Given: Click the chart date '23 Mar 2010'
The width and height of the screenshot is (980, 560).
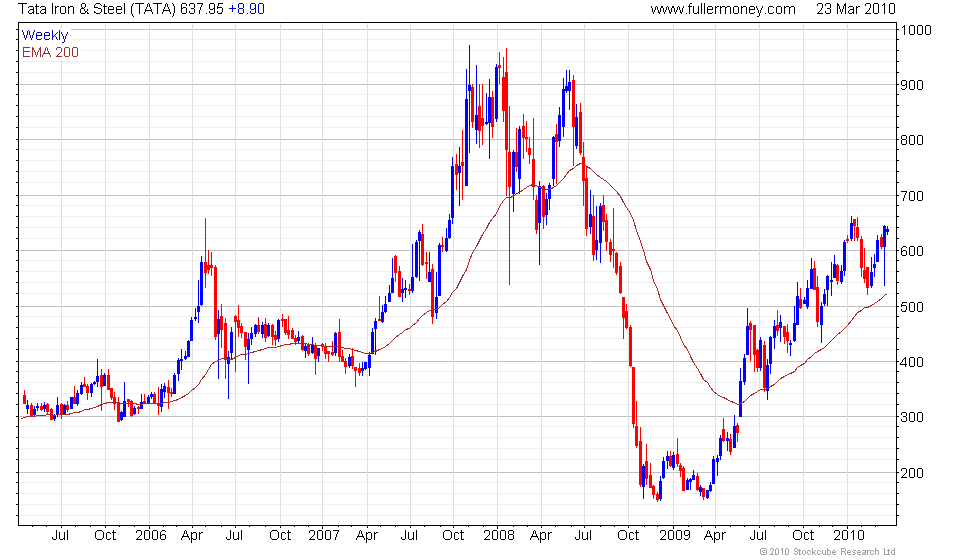Looking at the screenshot, I should click(856, 9).
